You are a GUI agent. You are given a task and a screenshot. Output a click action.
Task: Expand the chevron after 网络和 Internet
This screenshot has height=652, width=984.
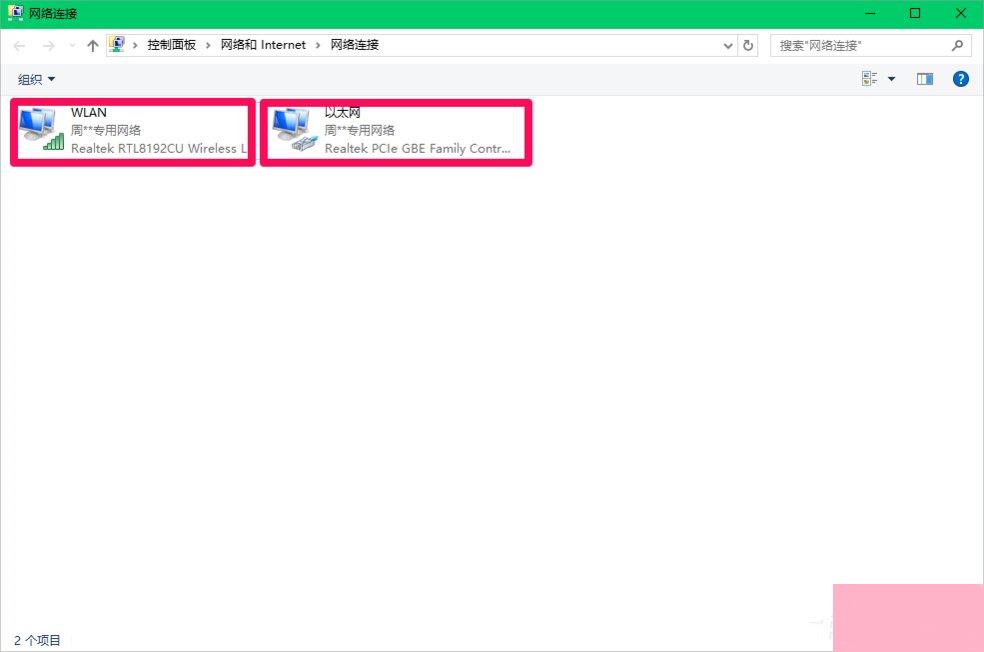click(x=318, y=45)
